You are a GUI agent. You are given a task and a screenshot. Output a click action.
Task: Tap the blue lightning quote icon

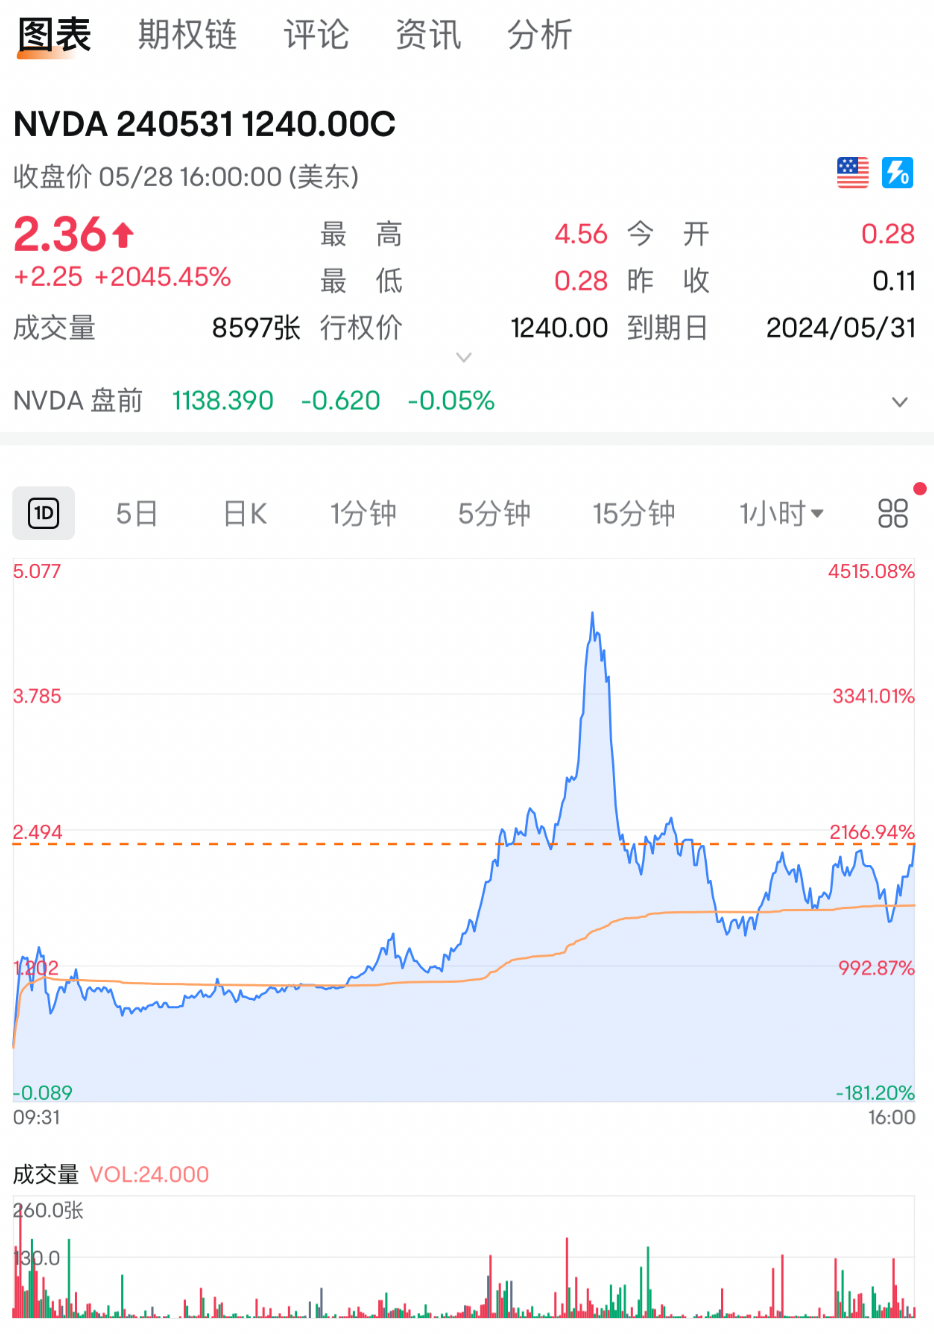(897, 173)
